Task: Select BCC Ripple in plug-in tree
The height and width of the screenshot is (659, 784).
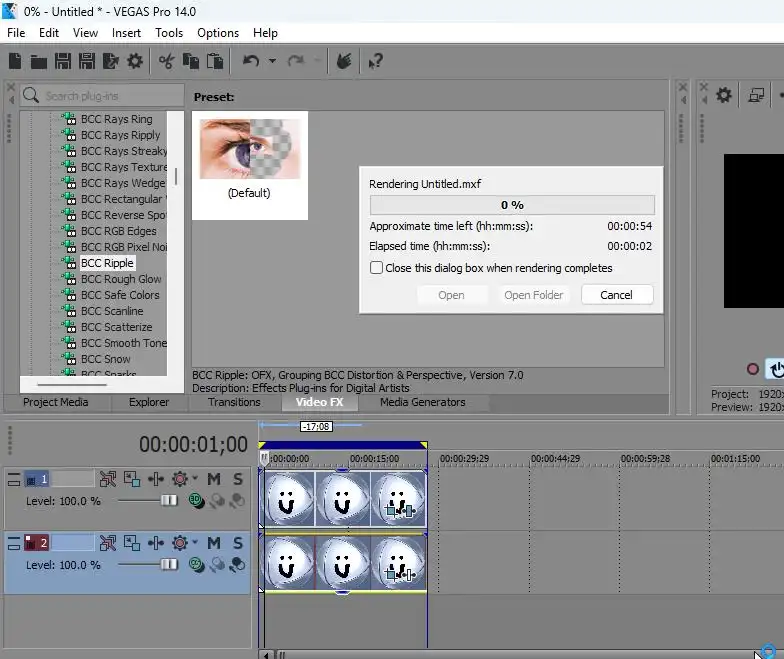Action: 107,263
